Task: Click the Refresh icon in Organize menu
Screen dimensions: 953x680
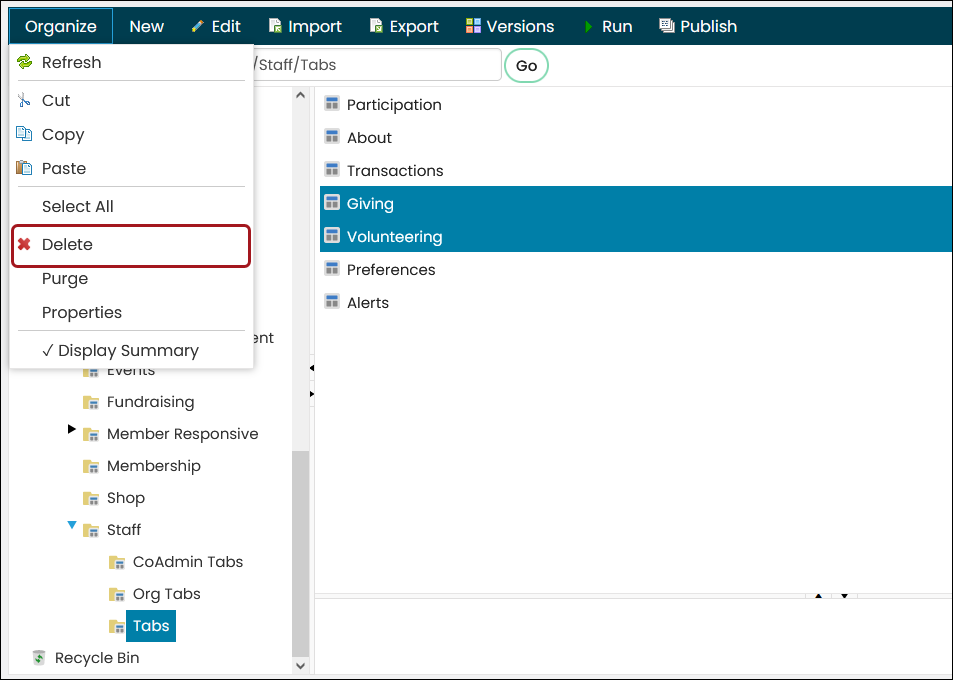Action: point(24,61)
